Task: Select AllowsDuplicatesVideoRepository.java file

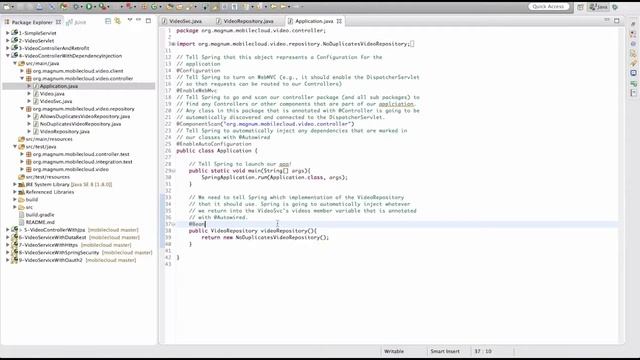Action: [x=85, y=116]
